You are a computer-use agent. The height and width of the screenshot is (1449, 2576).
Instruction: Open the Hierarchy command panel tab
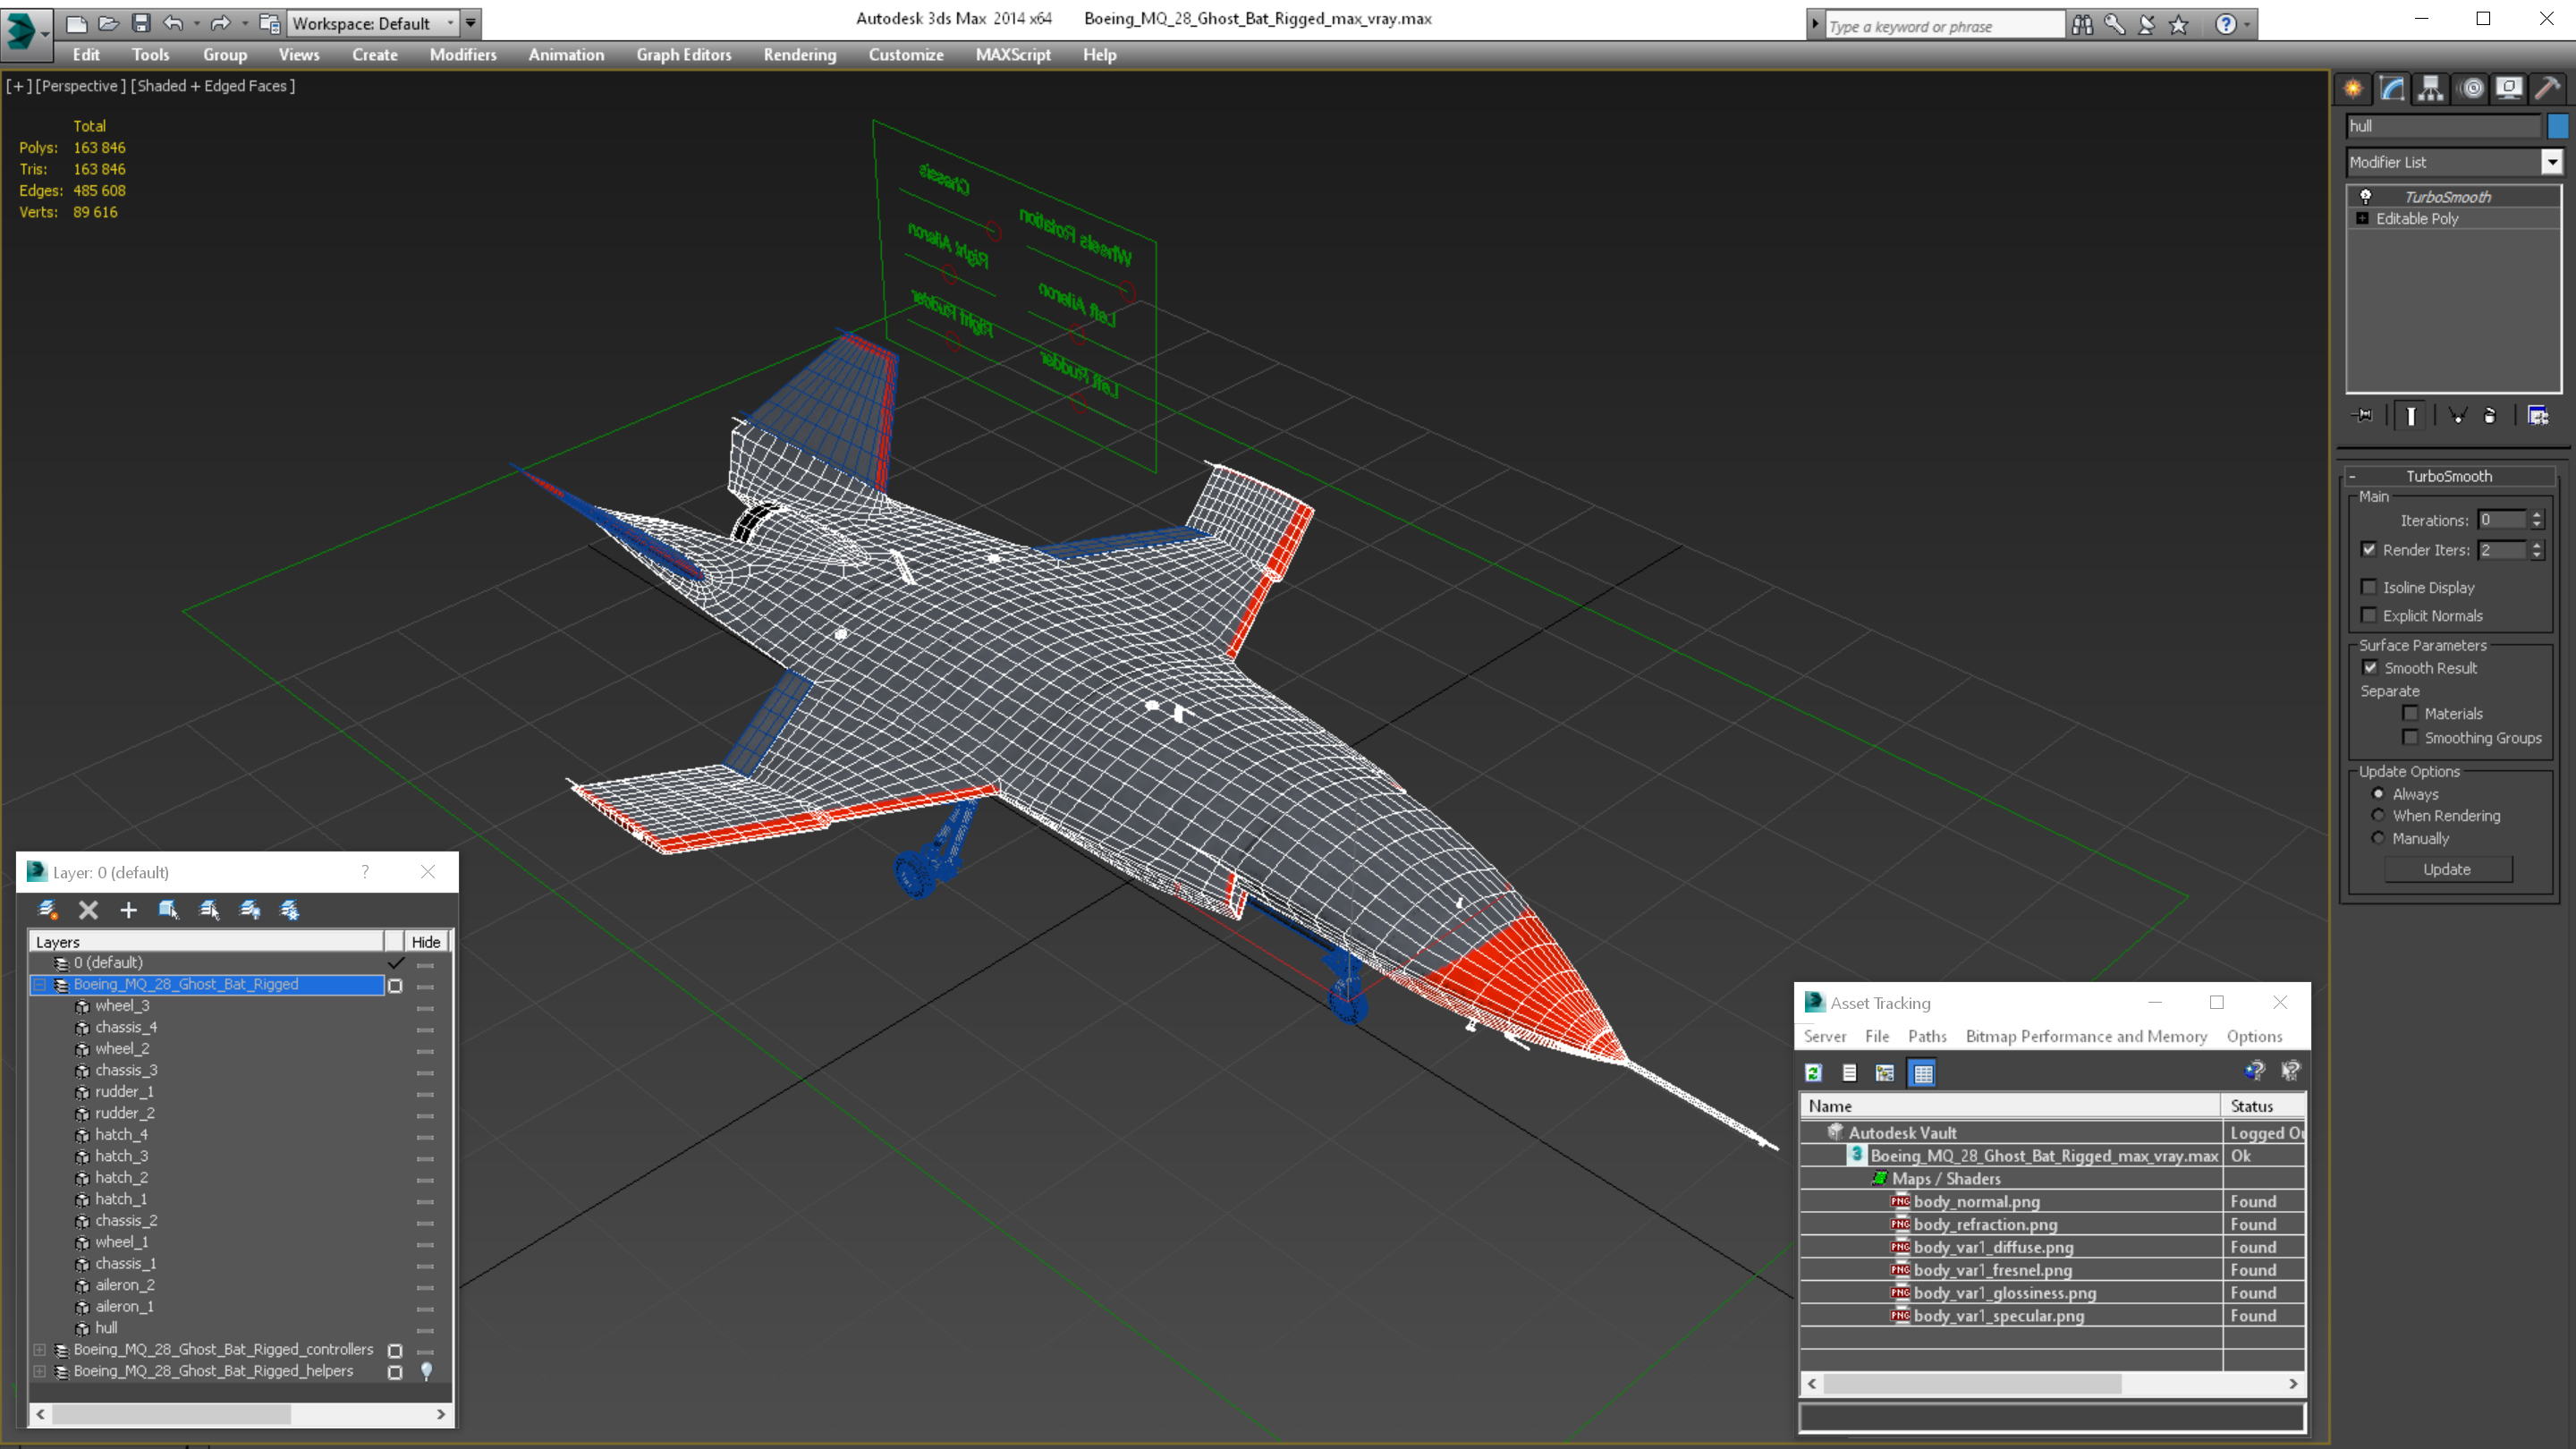(2431, 89)
